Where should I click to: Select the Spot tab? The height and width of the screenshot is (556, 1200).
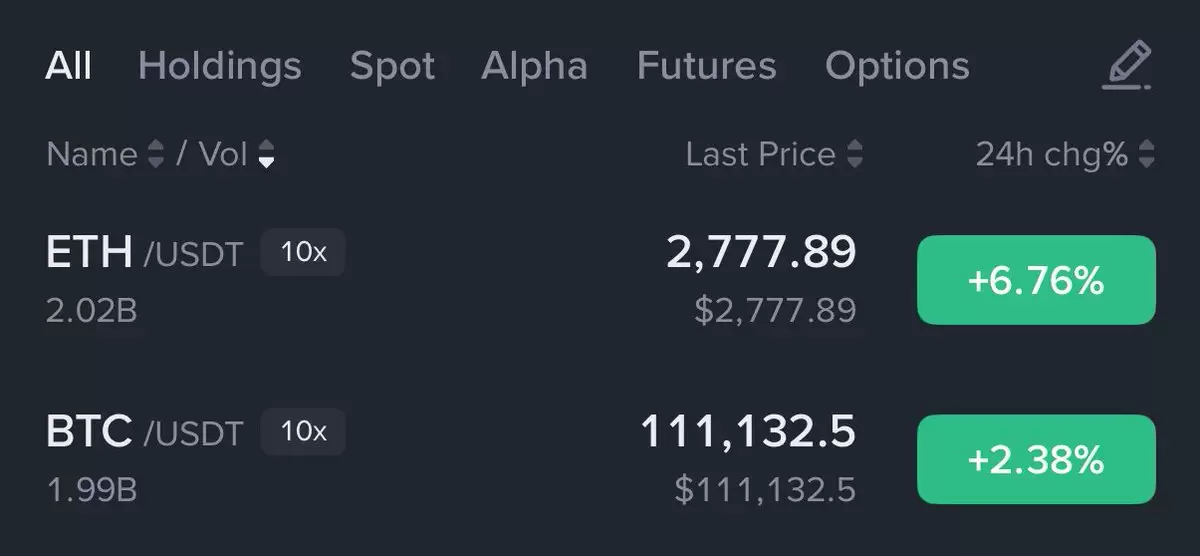[392, 68]
